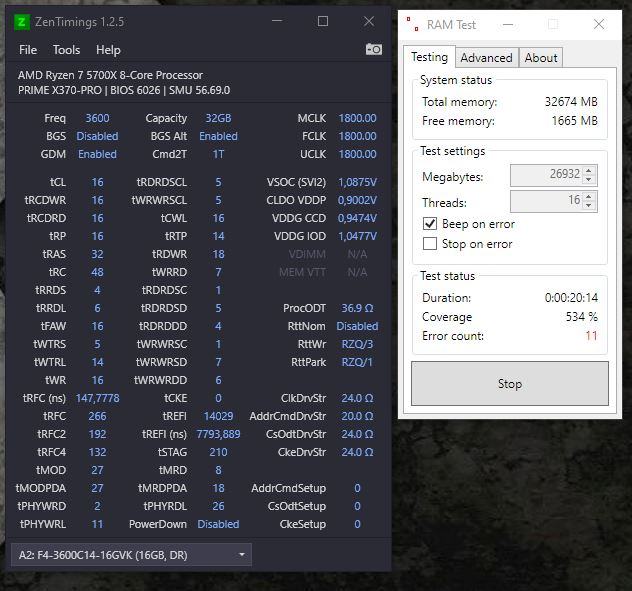Click the Error count value 11
Image resolution: width=632 pixels, height=591 pixels.
click(591, 335)
